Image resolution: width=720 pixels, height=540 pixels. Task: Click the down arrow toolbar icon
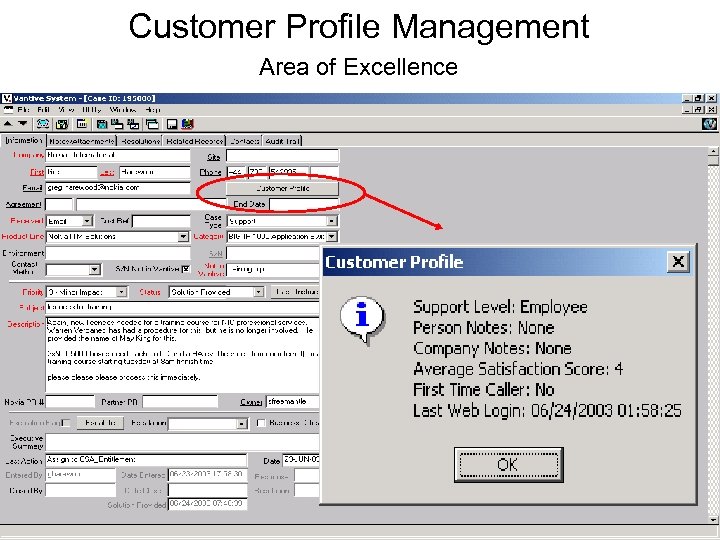(22, 124)
